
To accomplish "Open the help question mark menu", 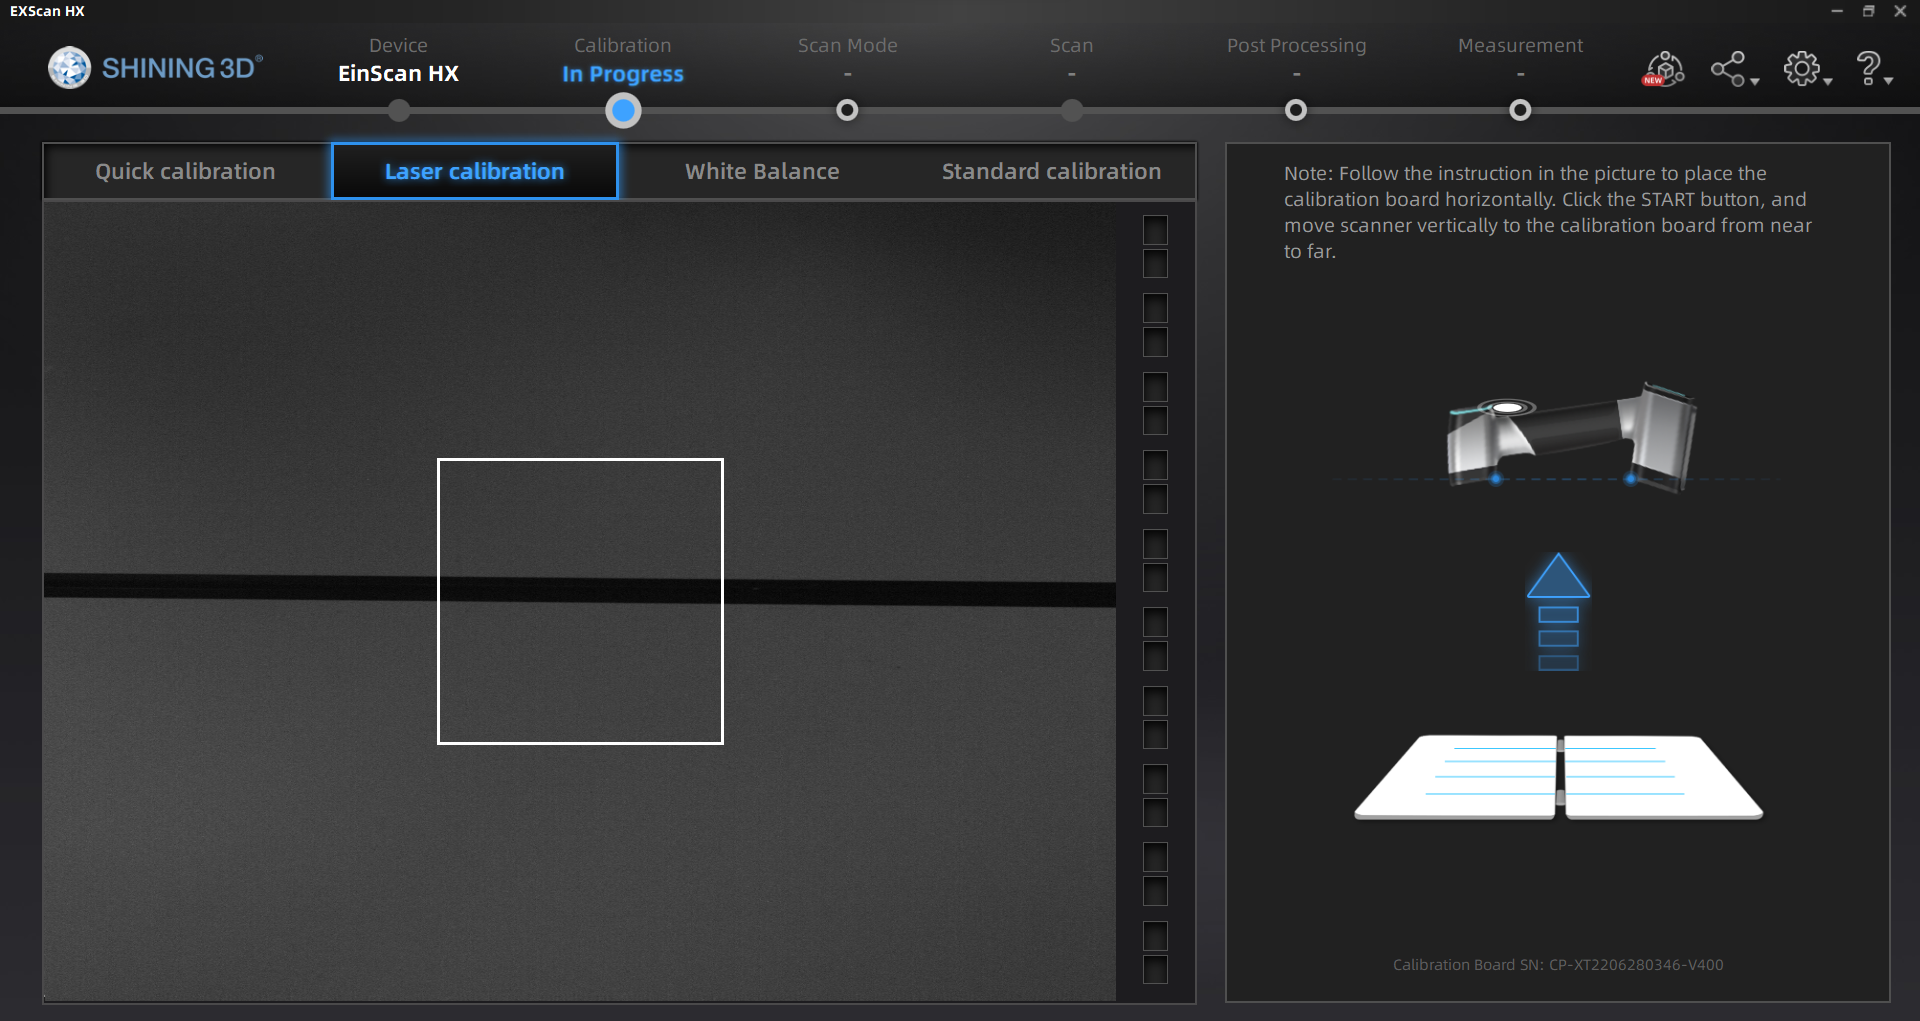I will [x=1868, y=69].
